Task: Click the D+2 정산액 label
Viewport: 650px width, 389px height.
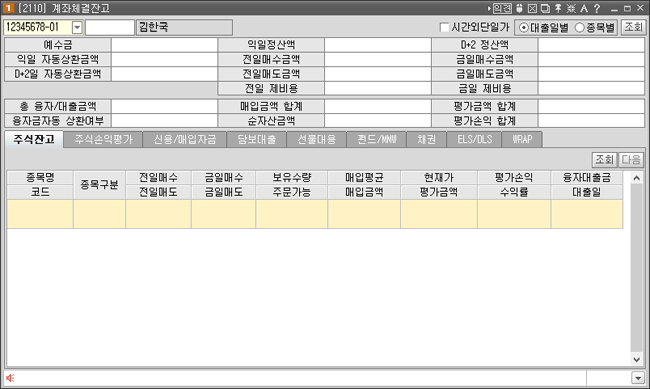Action: point(484,45)
